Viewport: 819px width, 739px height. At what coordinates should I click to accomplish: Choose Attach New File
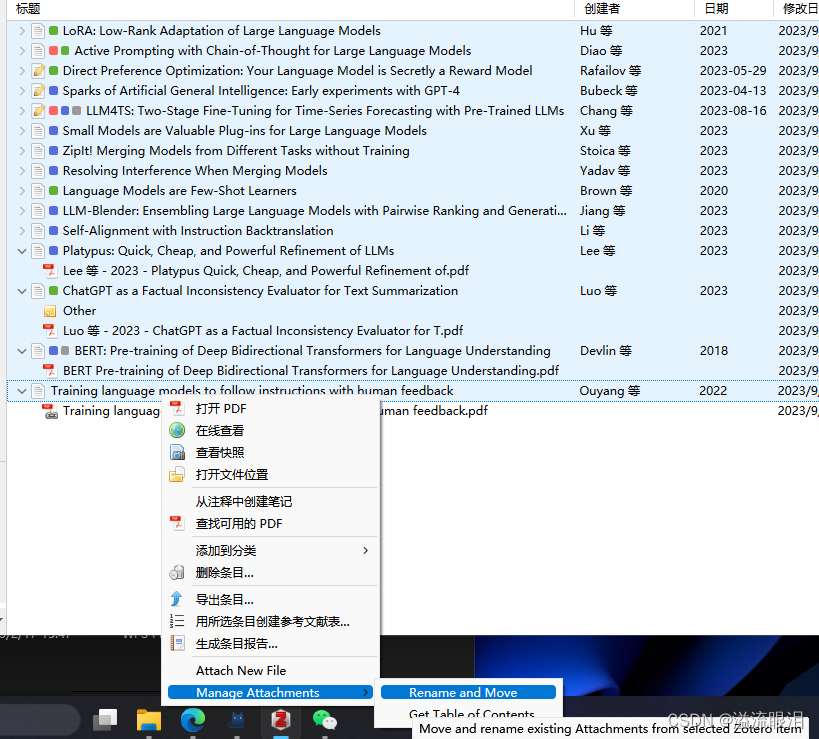pos(273,671)
